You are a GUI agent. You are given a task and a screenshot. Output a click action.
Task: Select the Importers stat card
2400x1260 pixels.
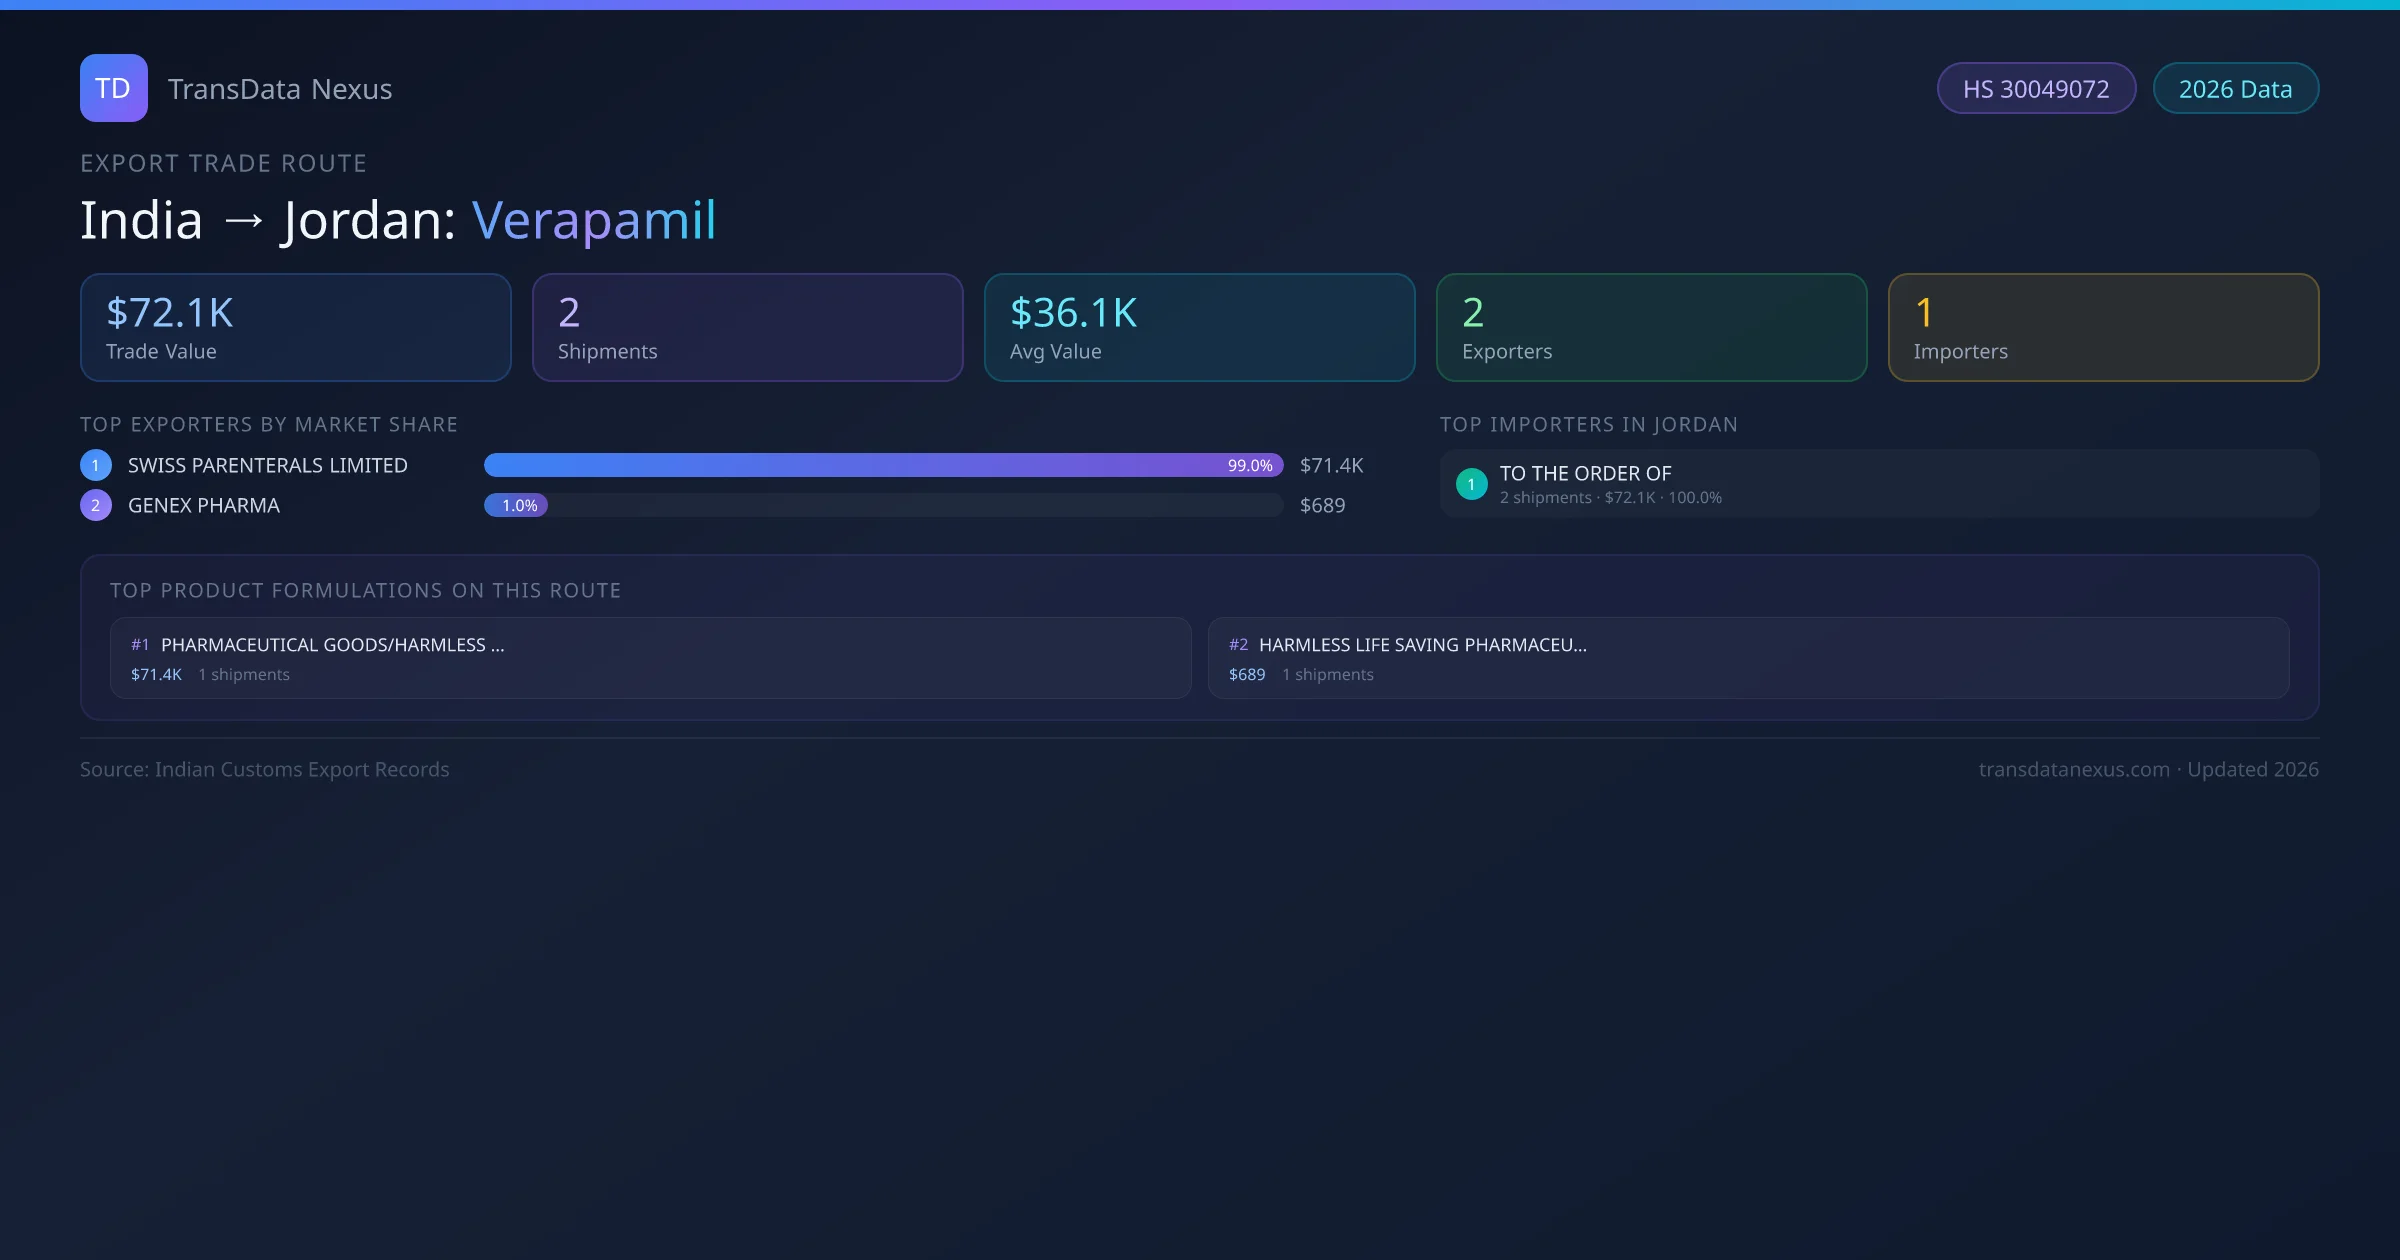2103,328
